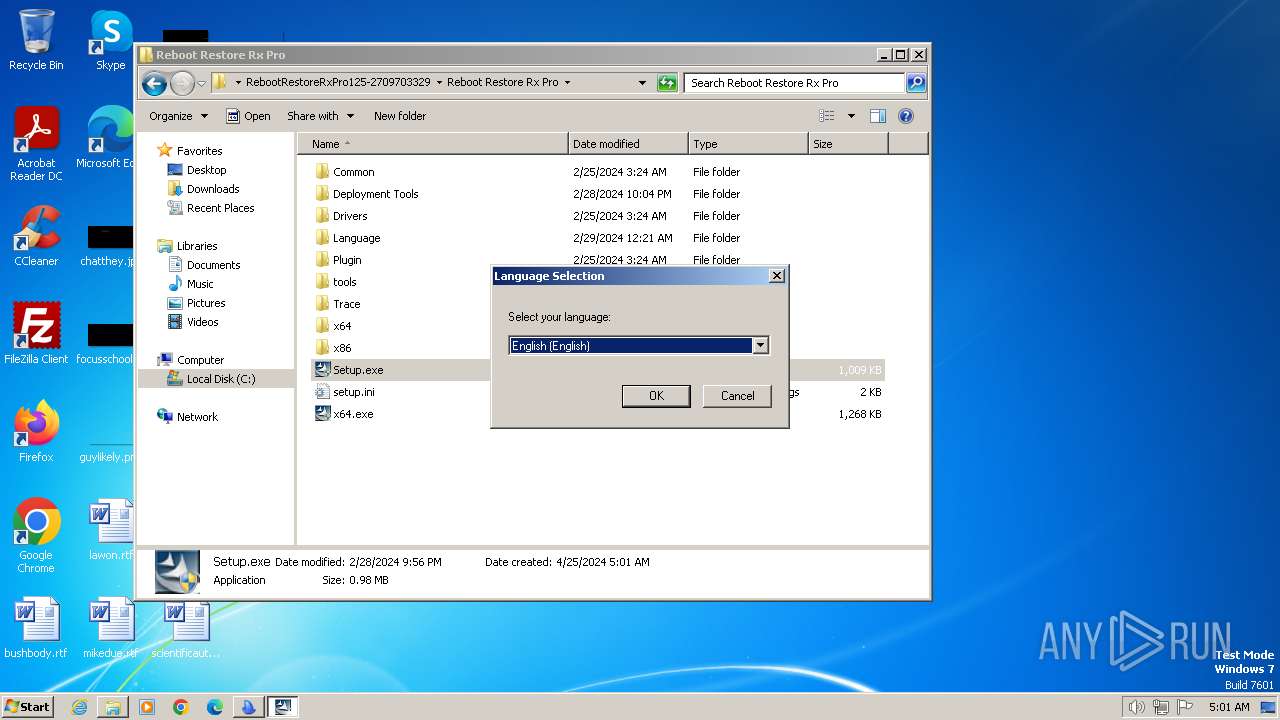Open Pictures library in navigation pane

click(x=196, y=303)
